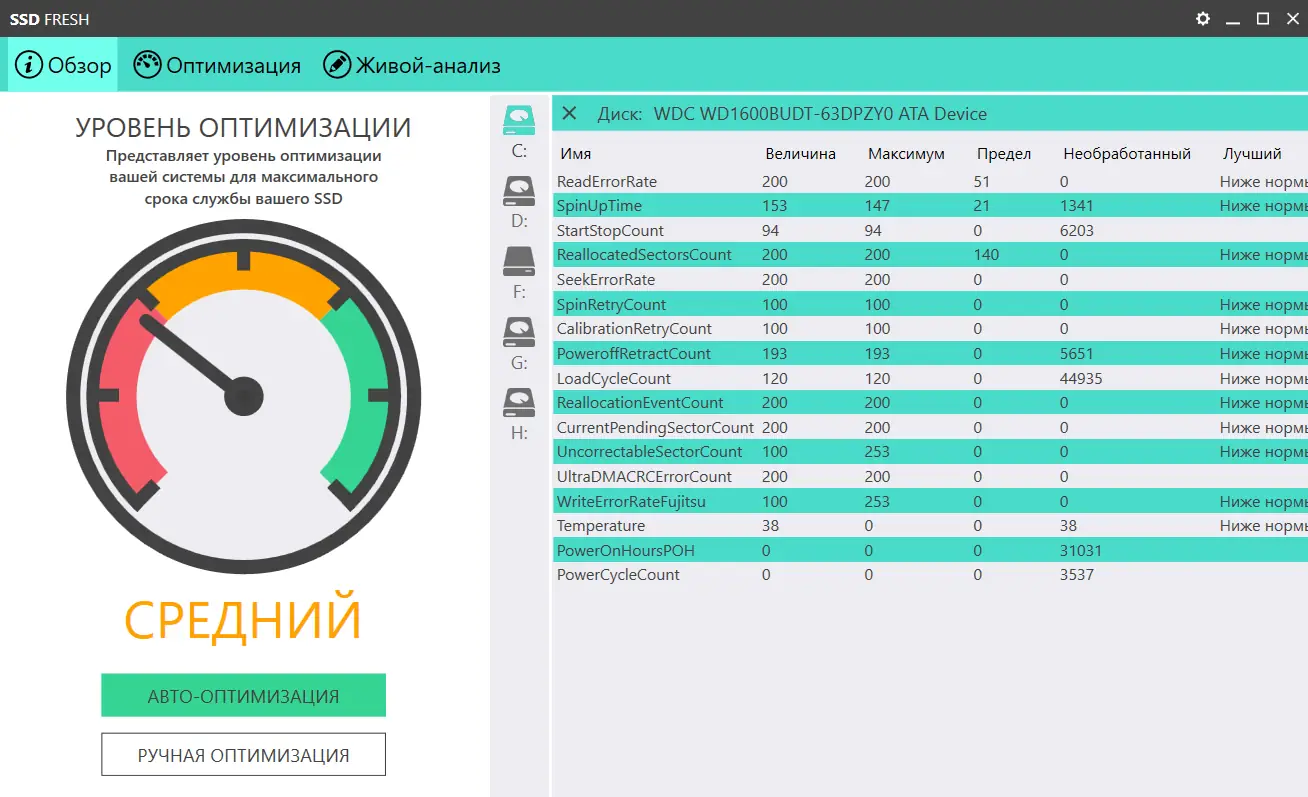Viewport: 1308px width, 797px height.
Task: Switch to the Обзор tab
Action: tap(63, 65)
